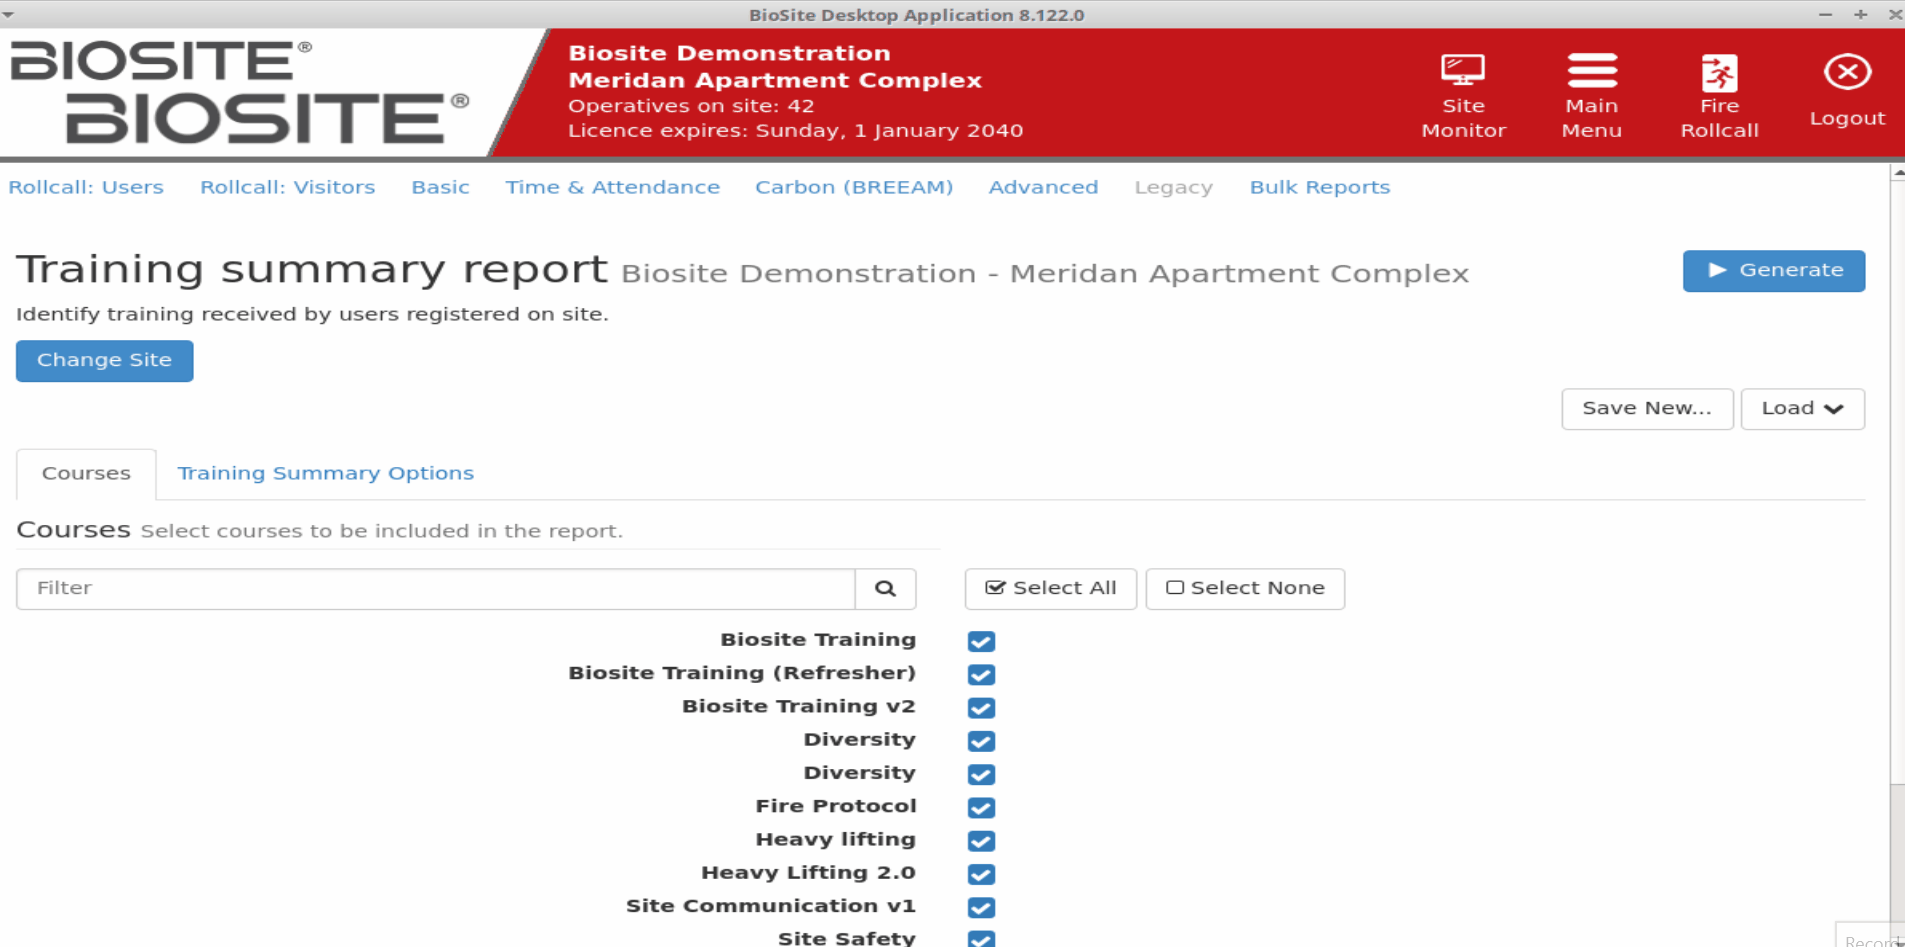Viewport: 1905px width, 947px height.
Task: Click Select All courses button
Action: click(1050, 589)
